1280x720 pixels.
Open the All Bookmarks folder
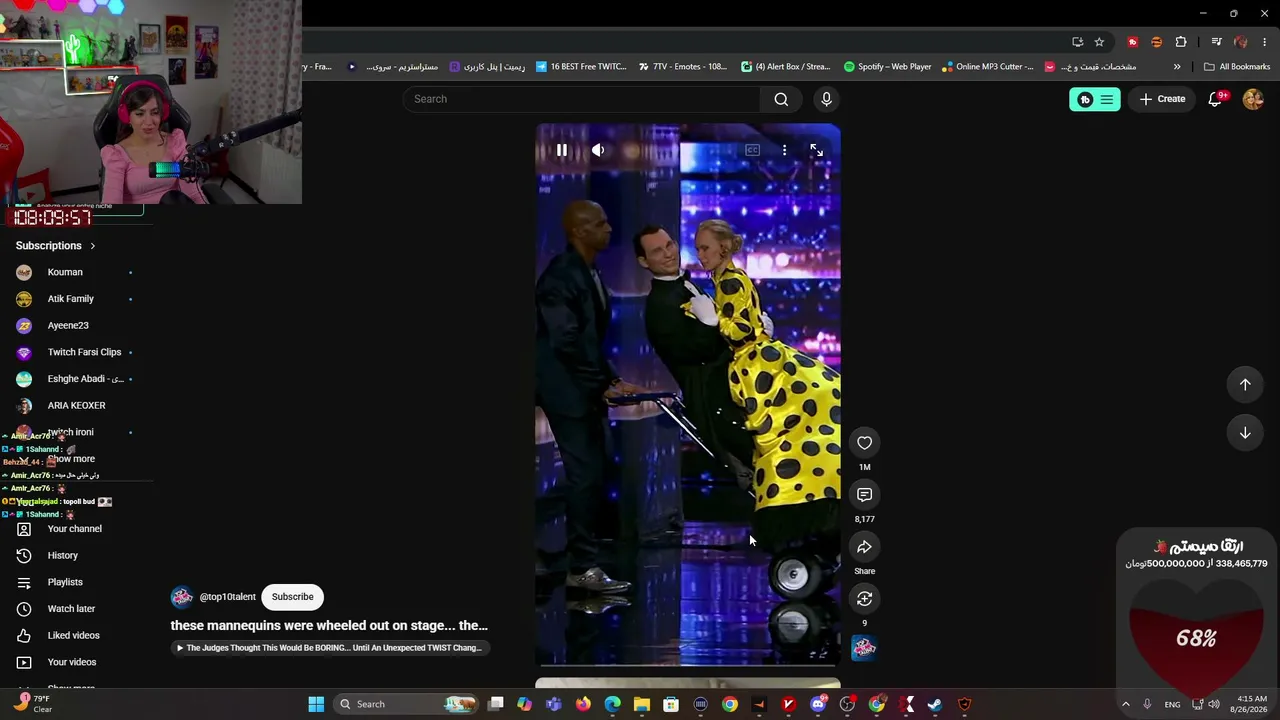(x=1237, y=67)
